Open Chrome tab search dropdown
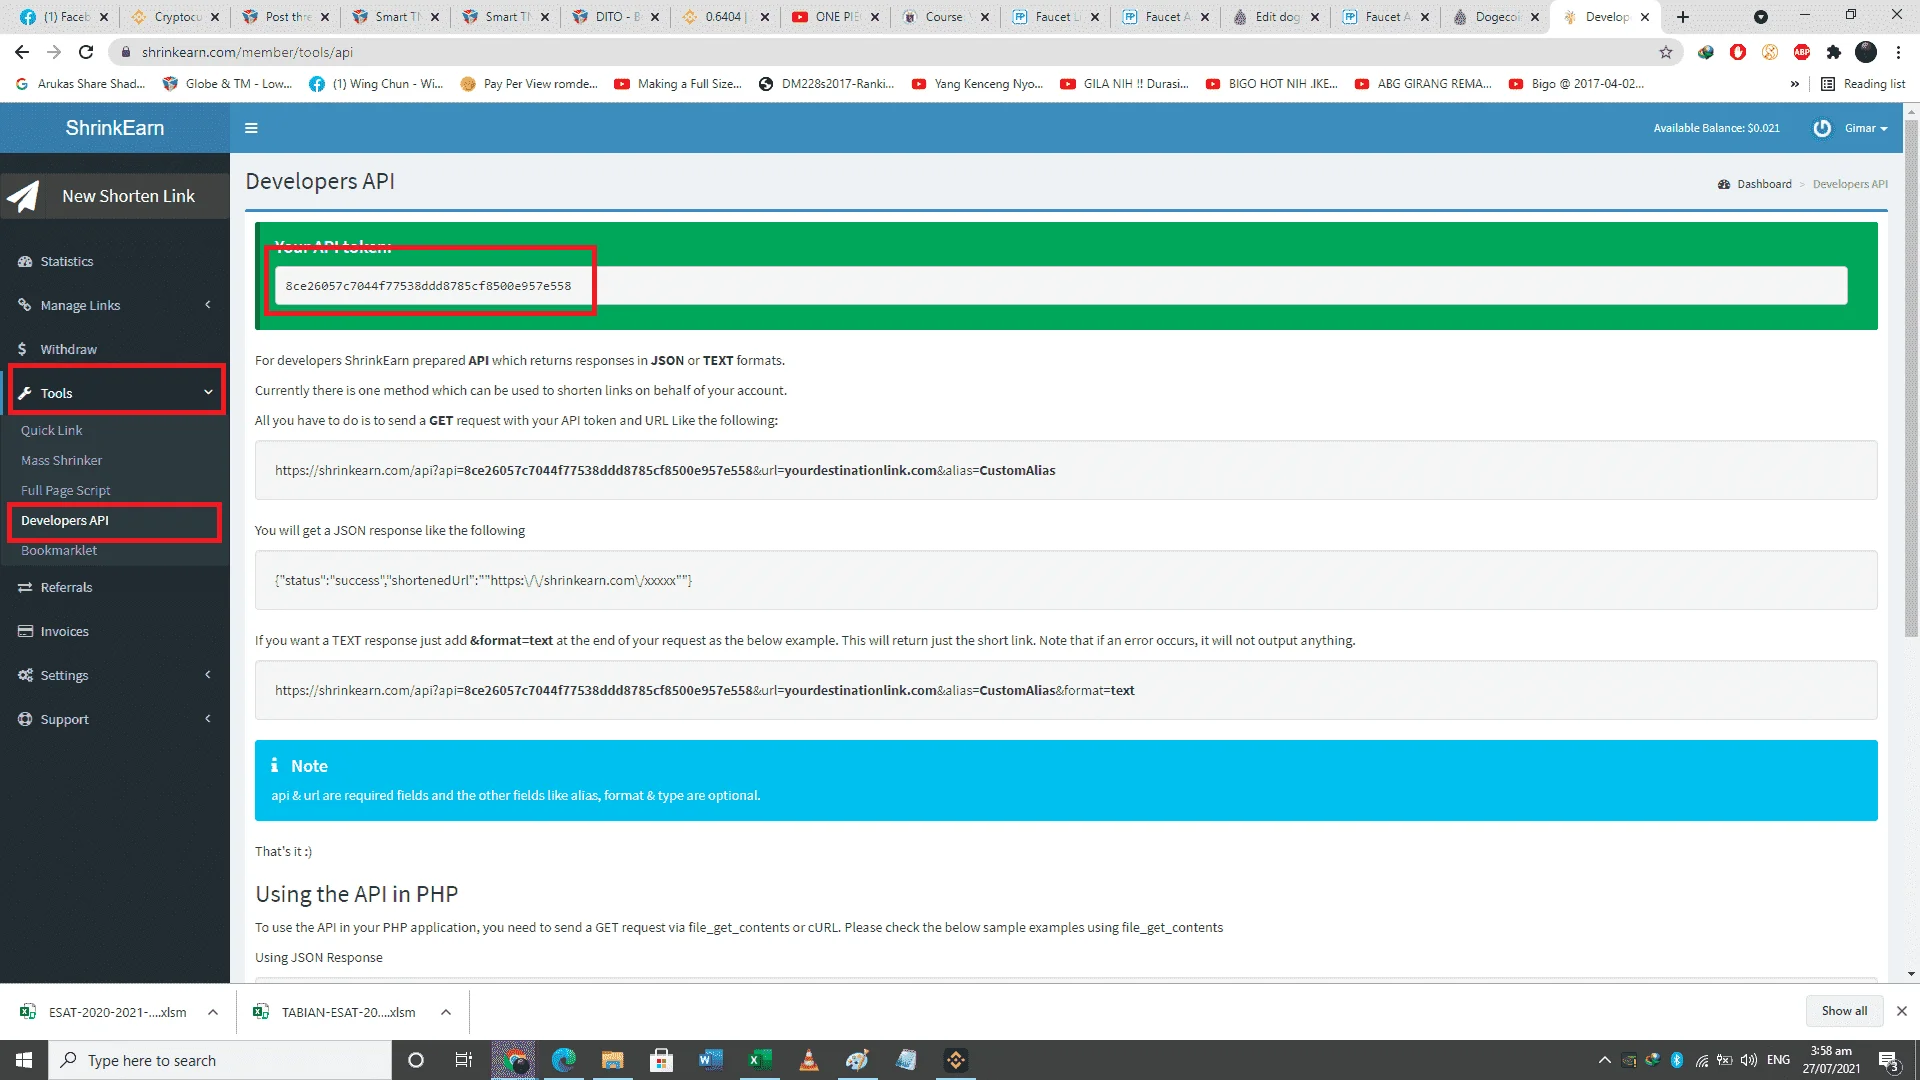Screen dimensions: 1920x1080 (x=1761, y=17)
